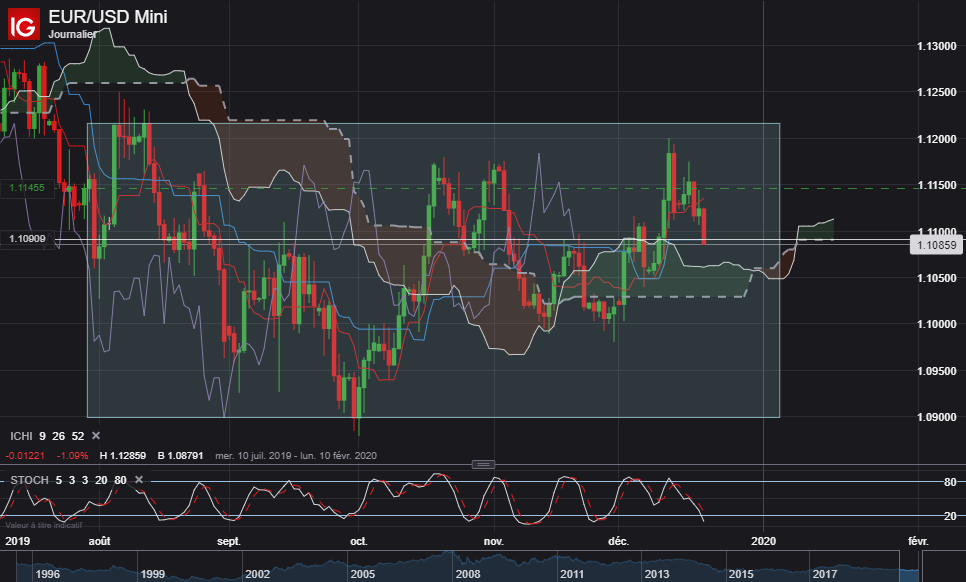The height and width of the screenshot is (582, 966).
Task: Click the H 1.12859 high value
Action: [x=123, y=456]
